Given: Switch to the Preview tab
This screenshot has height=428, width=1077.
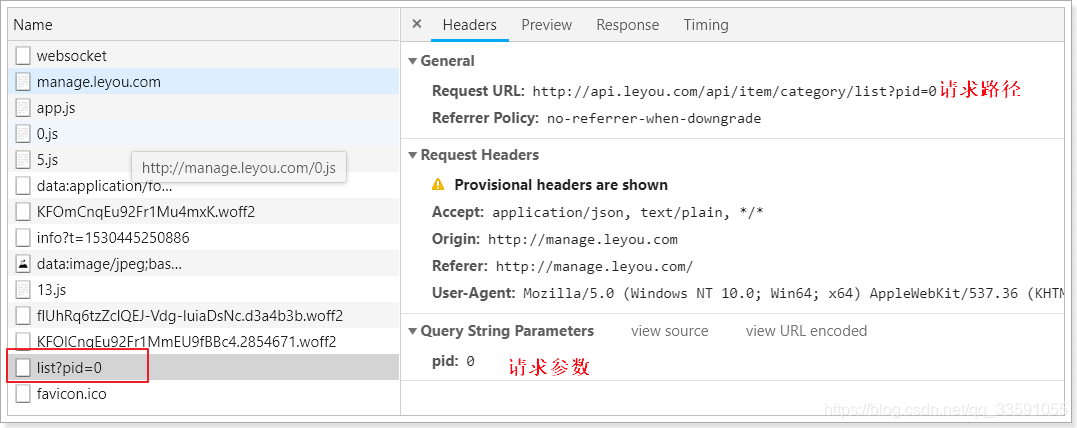Looking at the screenshot, I should click(546, 25).
